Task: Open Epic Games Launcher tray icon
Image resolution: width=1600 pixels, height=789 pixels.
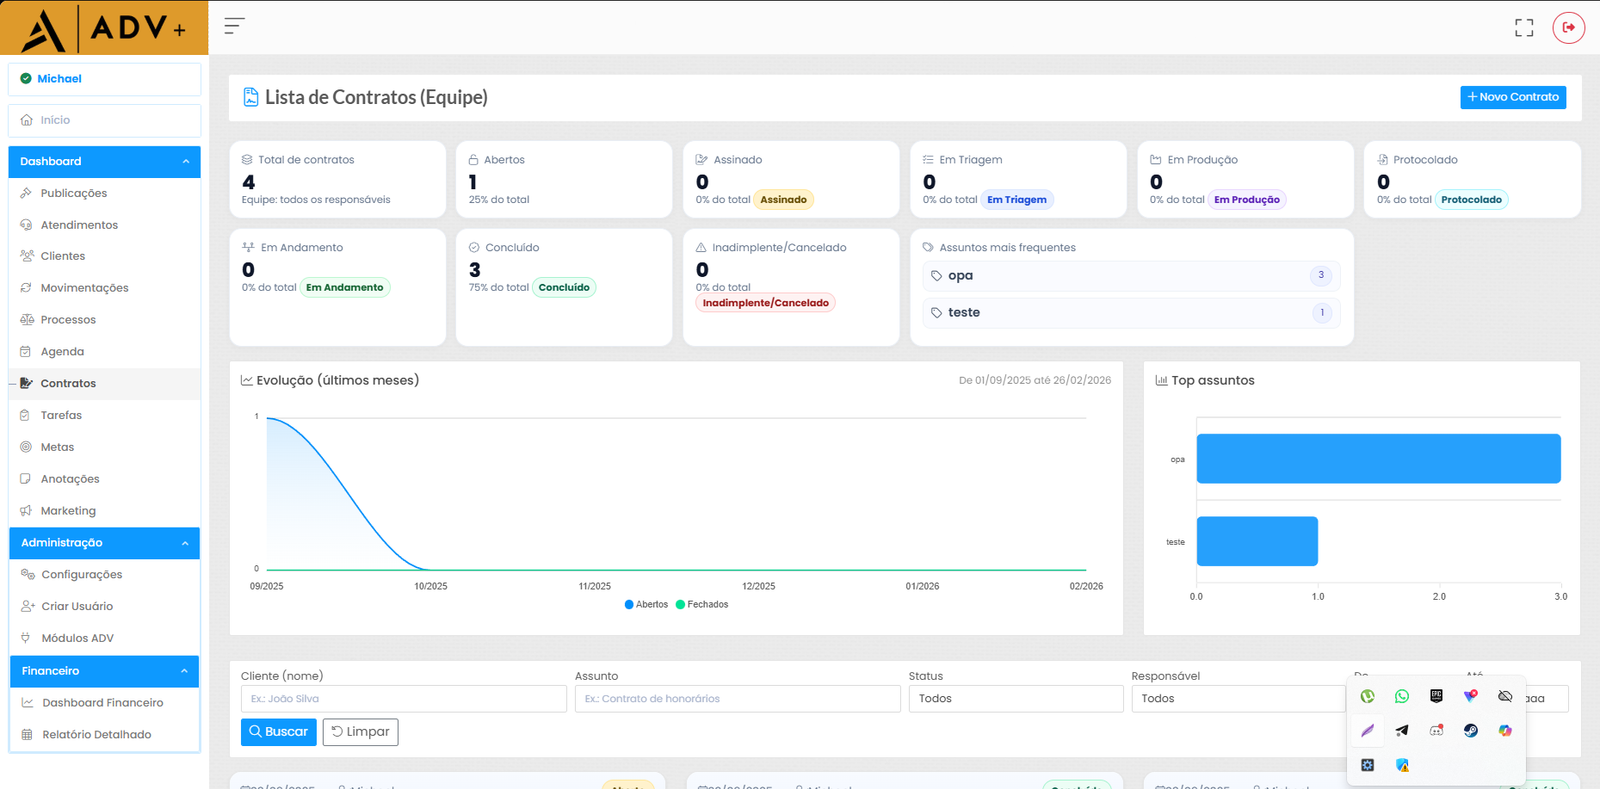Action: 1437,697
